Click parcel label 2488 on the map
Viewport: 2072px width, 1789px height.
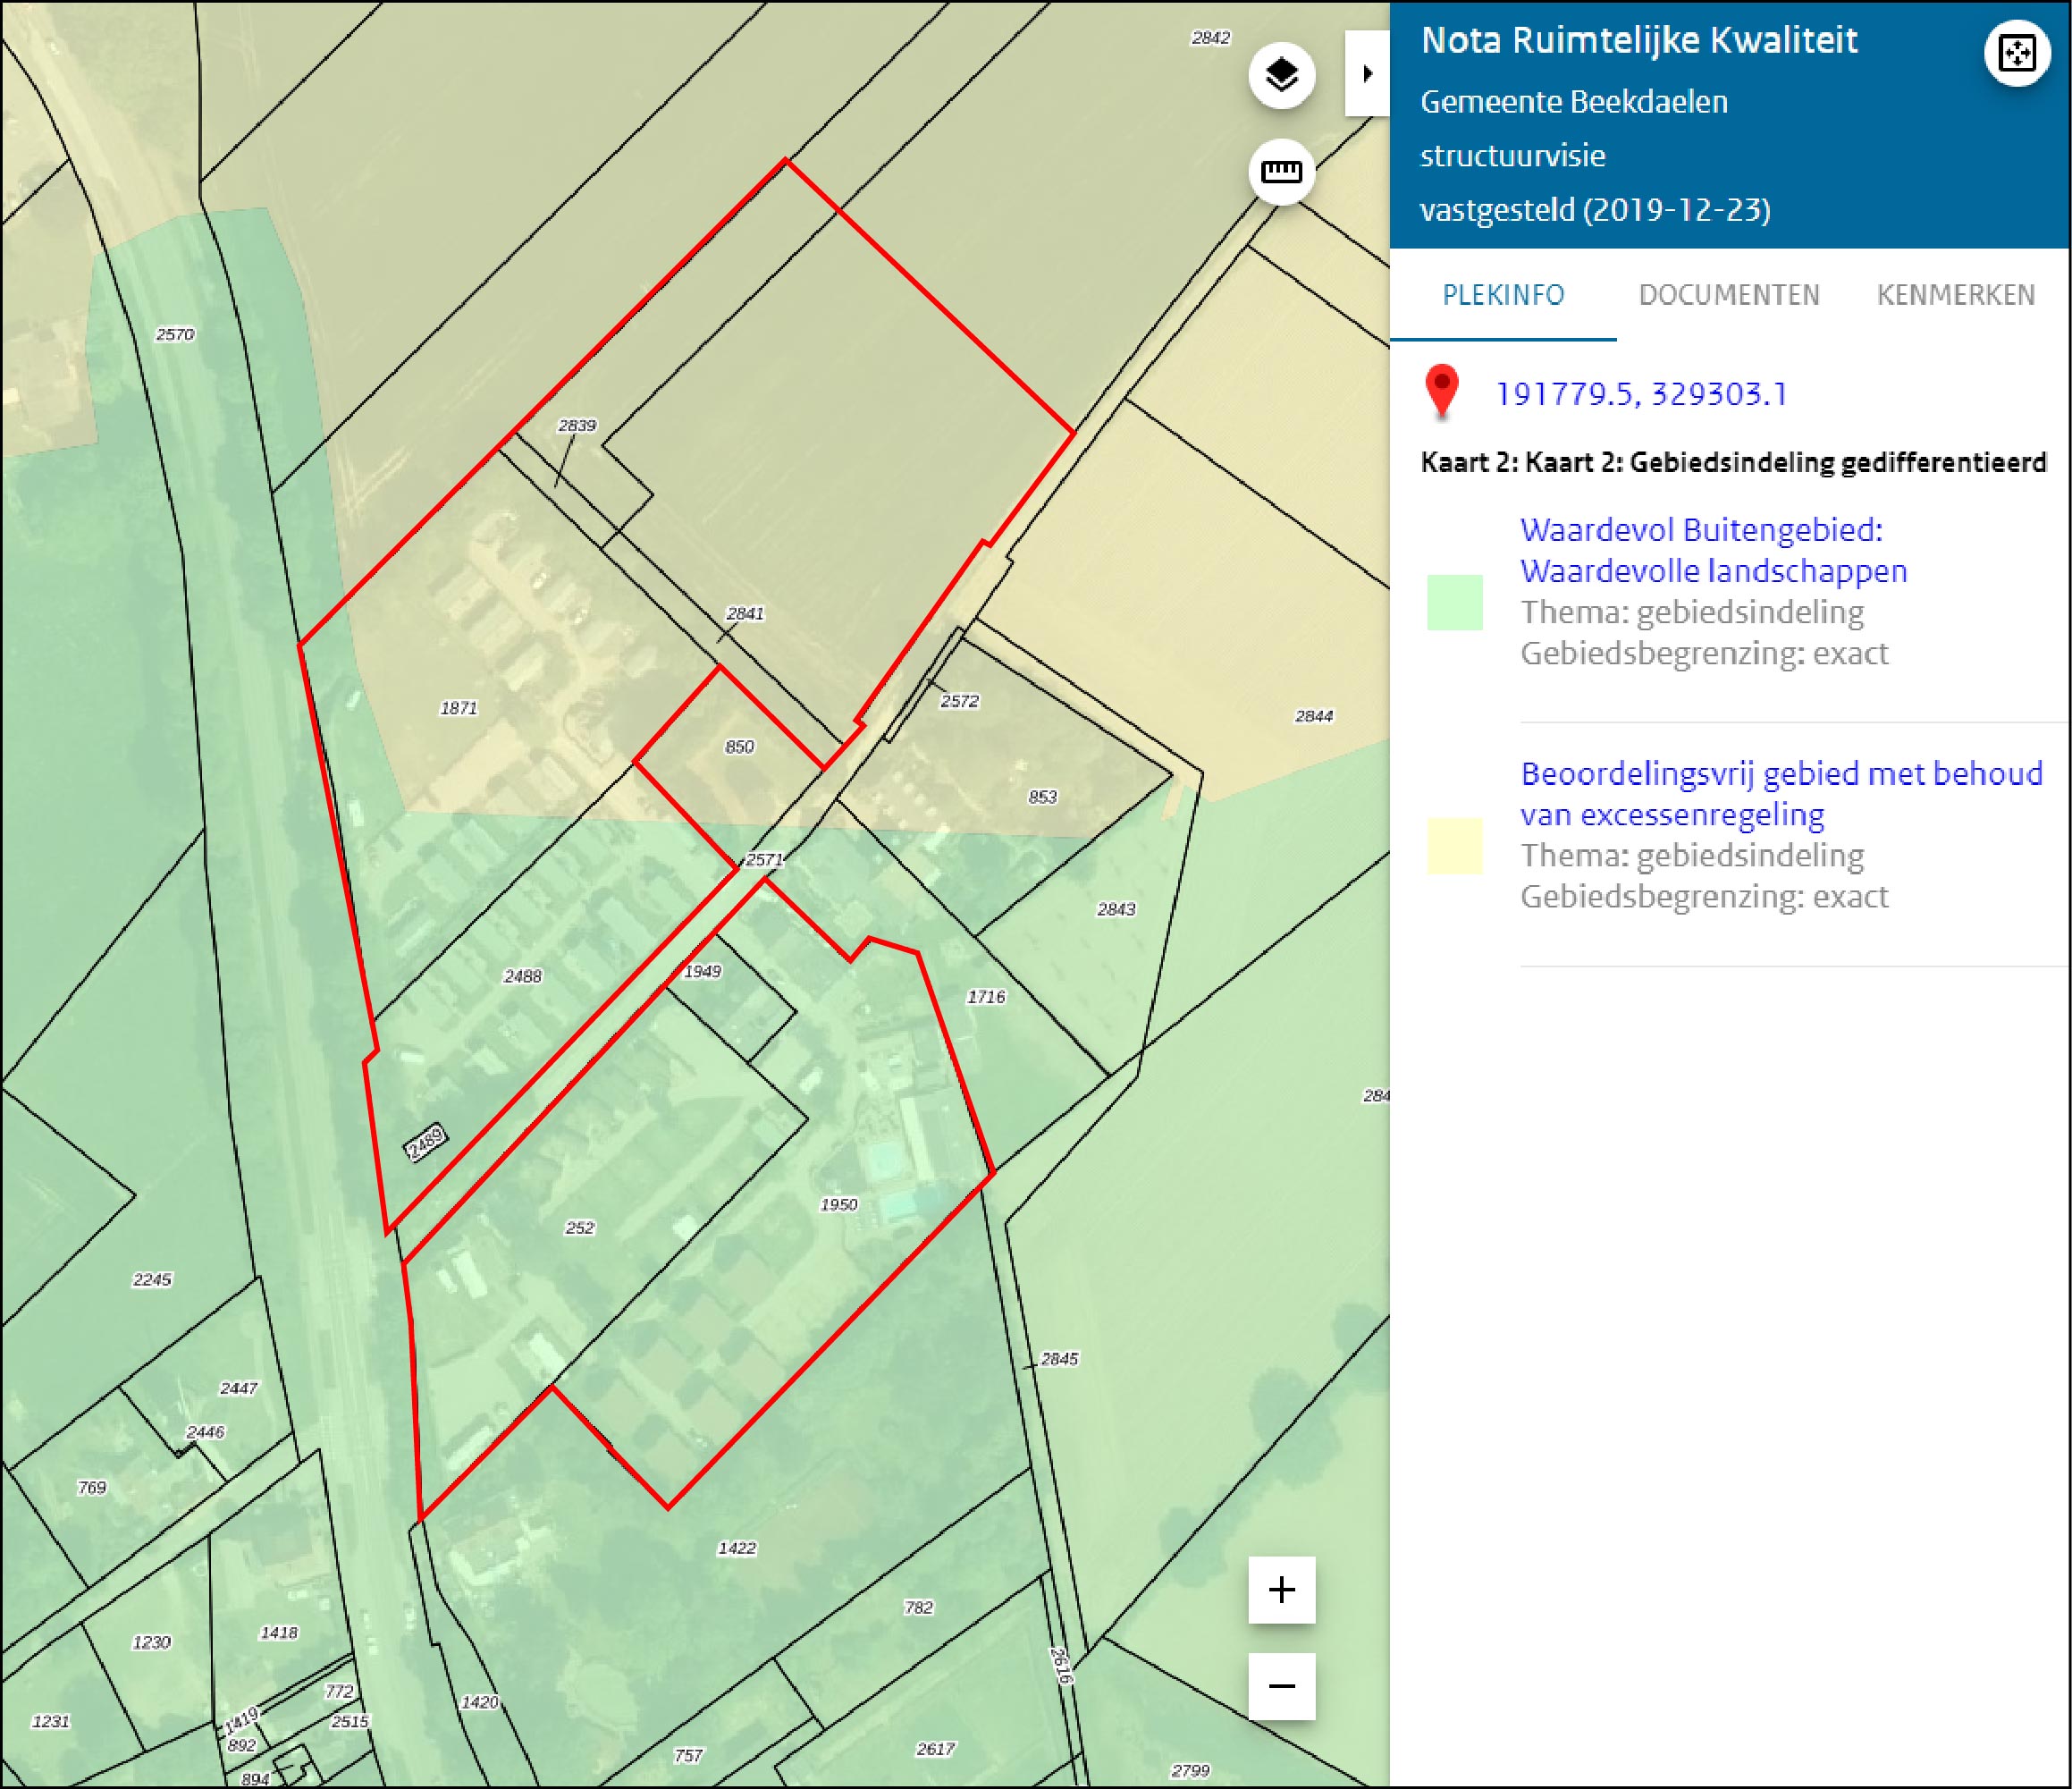(x=523, y=976)
